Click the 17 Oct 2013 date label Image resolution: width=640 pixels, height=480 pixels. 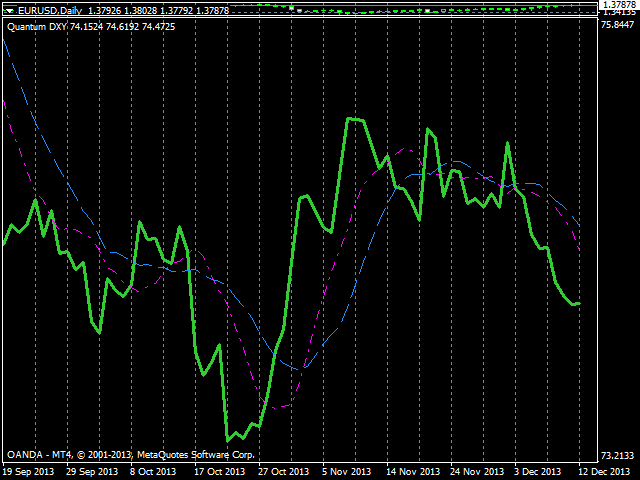(x=219, y=471)
